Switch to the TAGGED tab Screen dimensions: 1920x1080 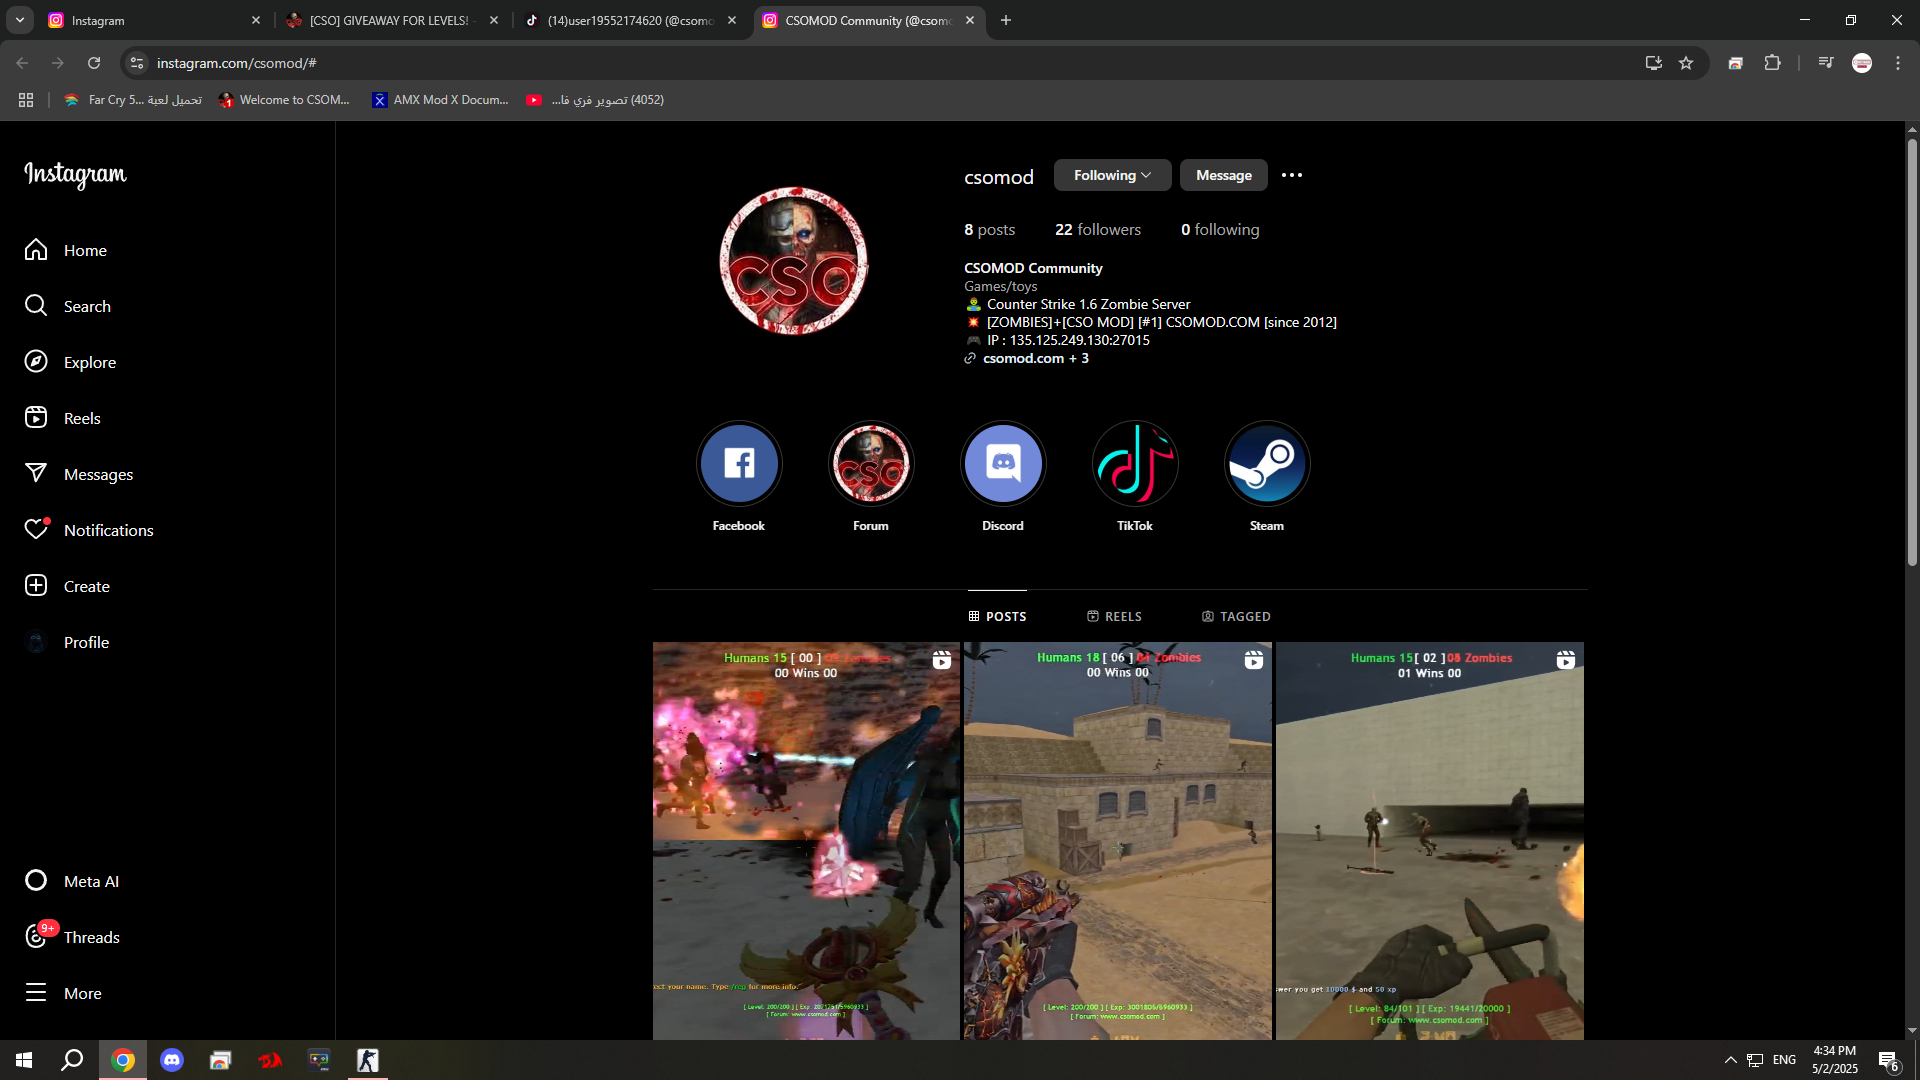(1236, 616)
